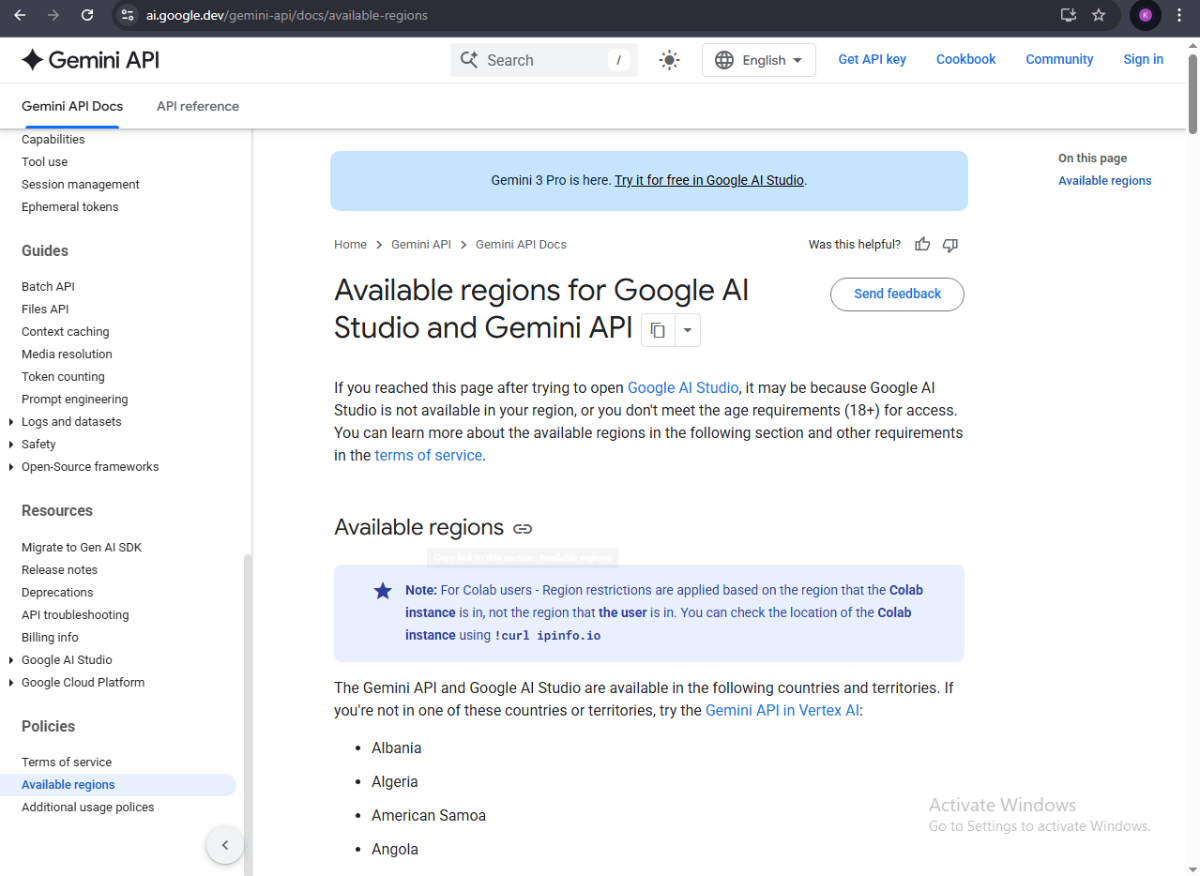Image resolution: width=1200 pixels, height=876 pixels.
Task: Open the Gemini API in Vertex AI link
Action: [x=782, y=710]
